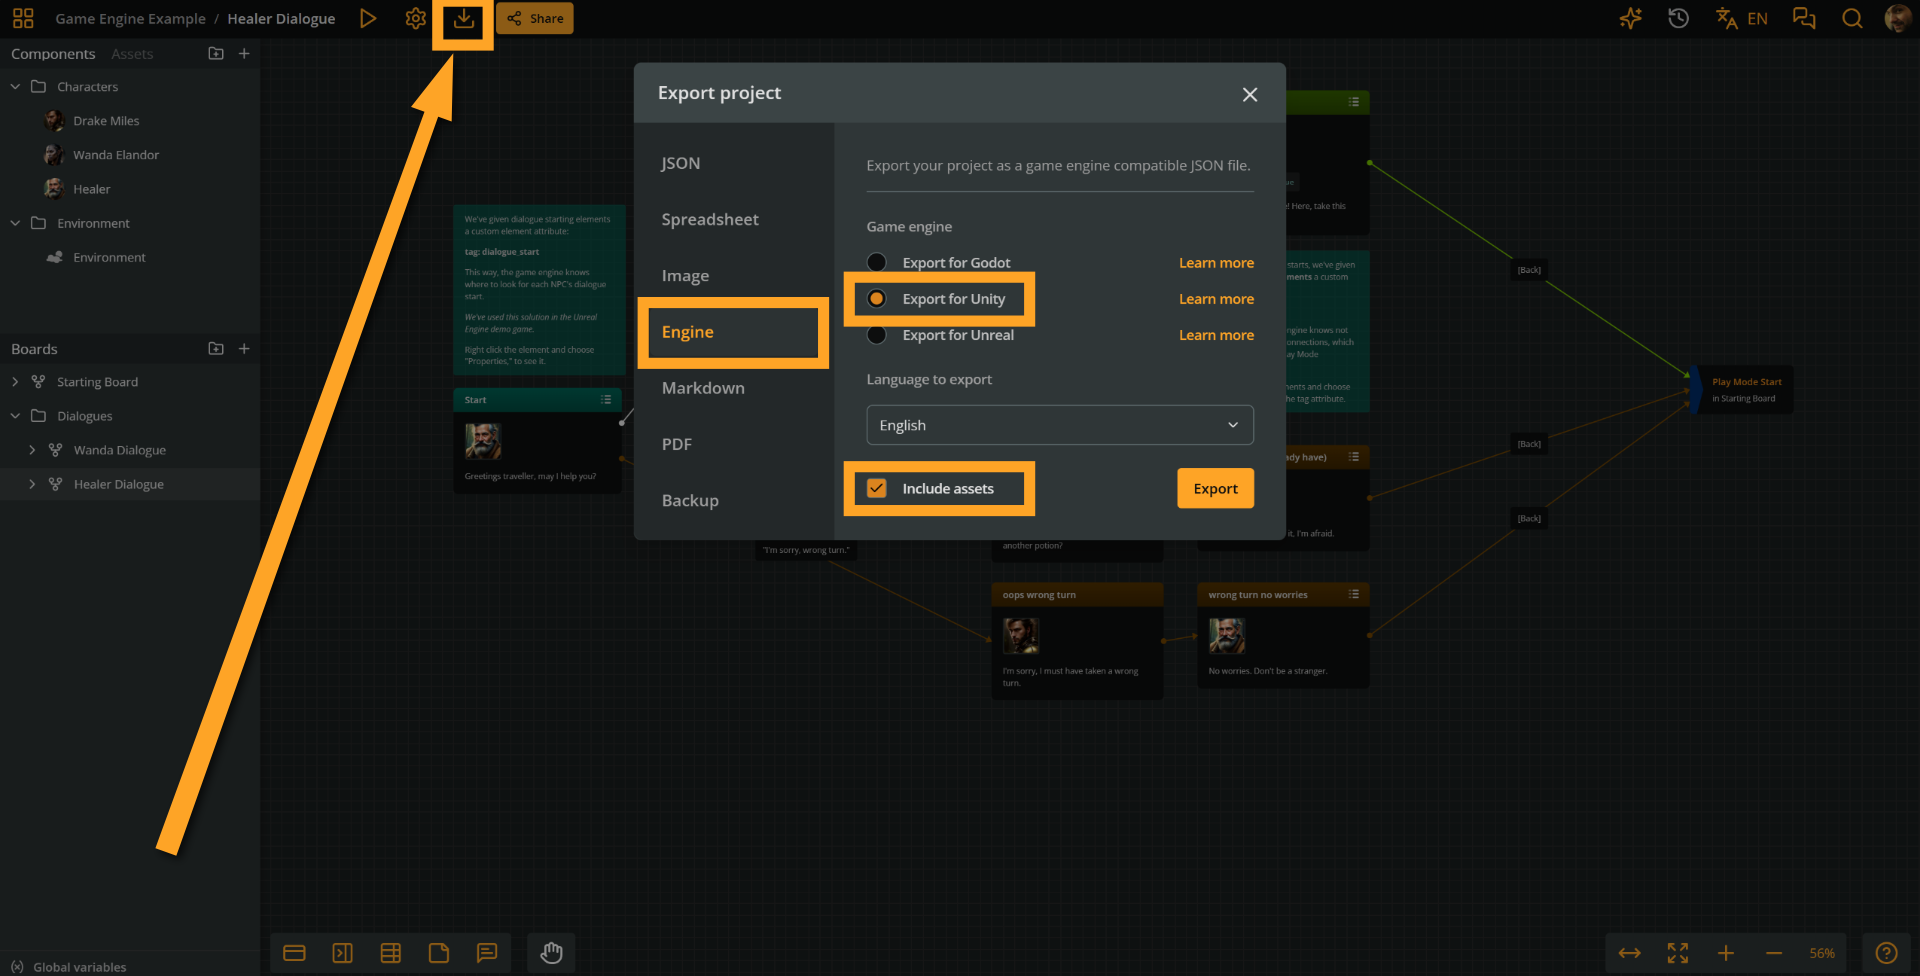This screenshot has width=1920, height=976.
Task: Start Play Mode with the play icon
Action: tap(368, 18)
